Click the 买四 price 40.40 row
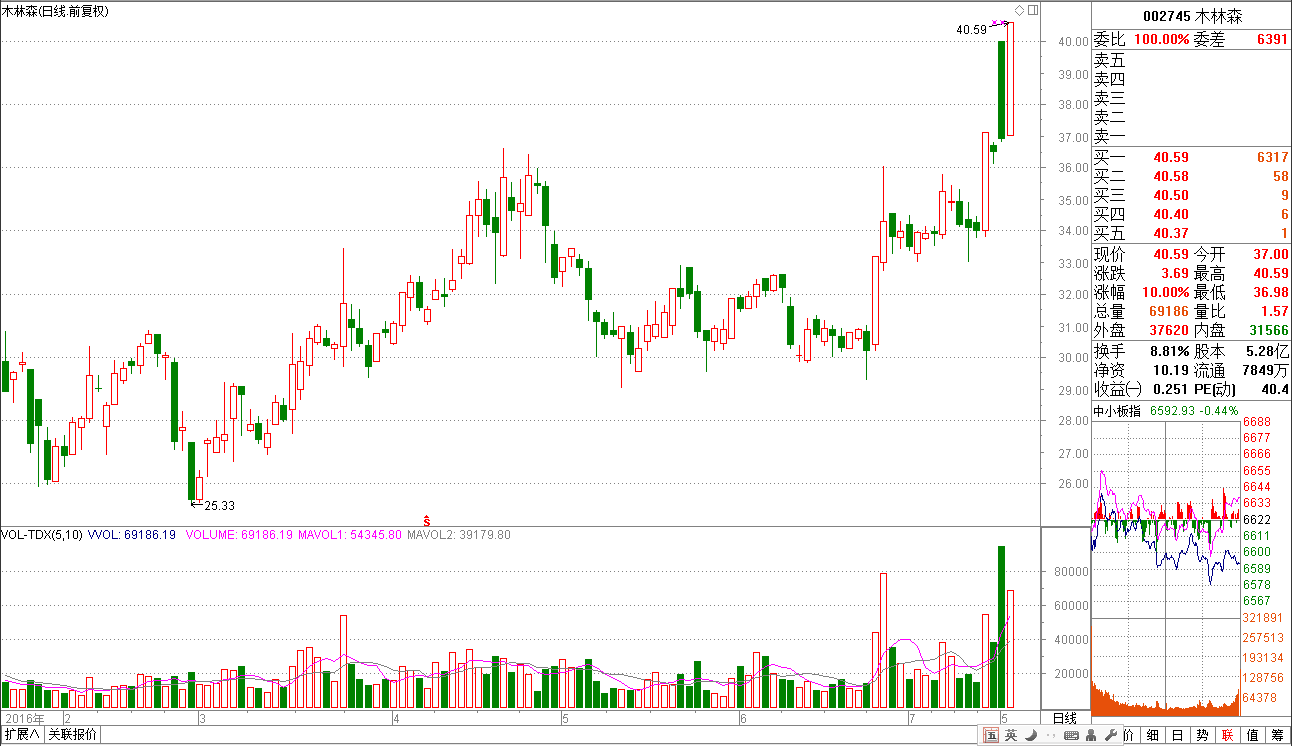This screenshot has height=746, width=1292. (x=1191, y=214)
